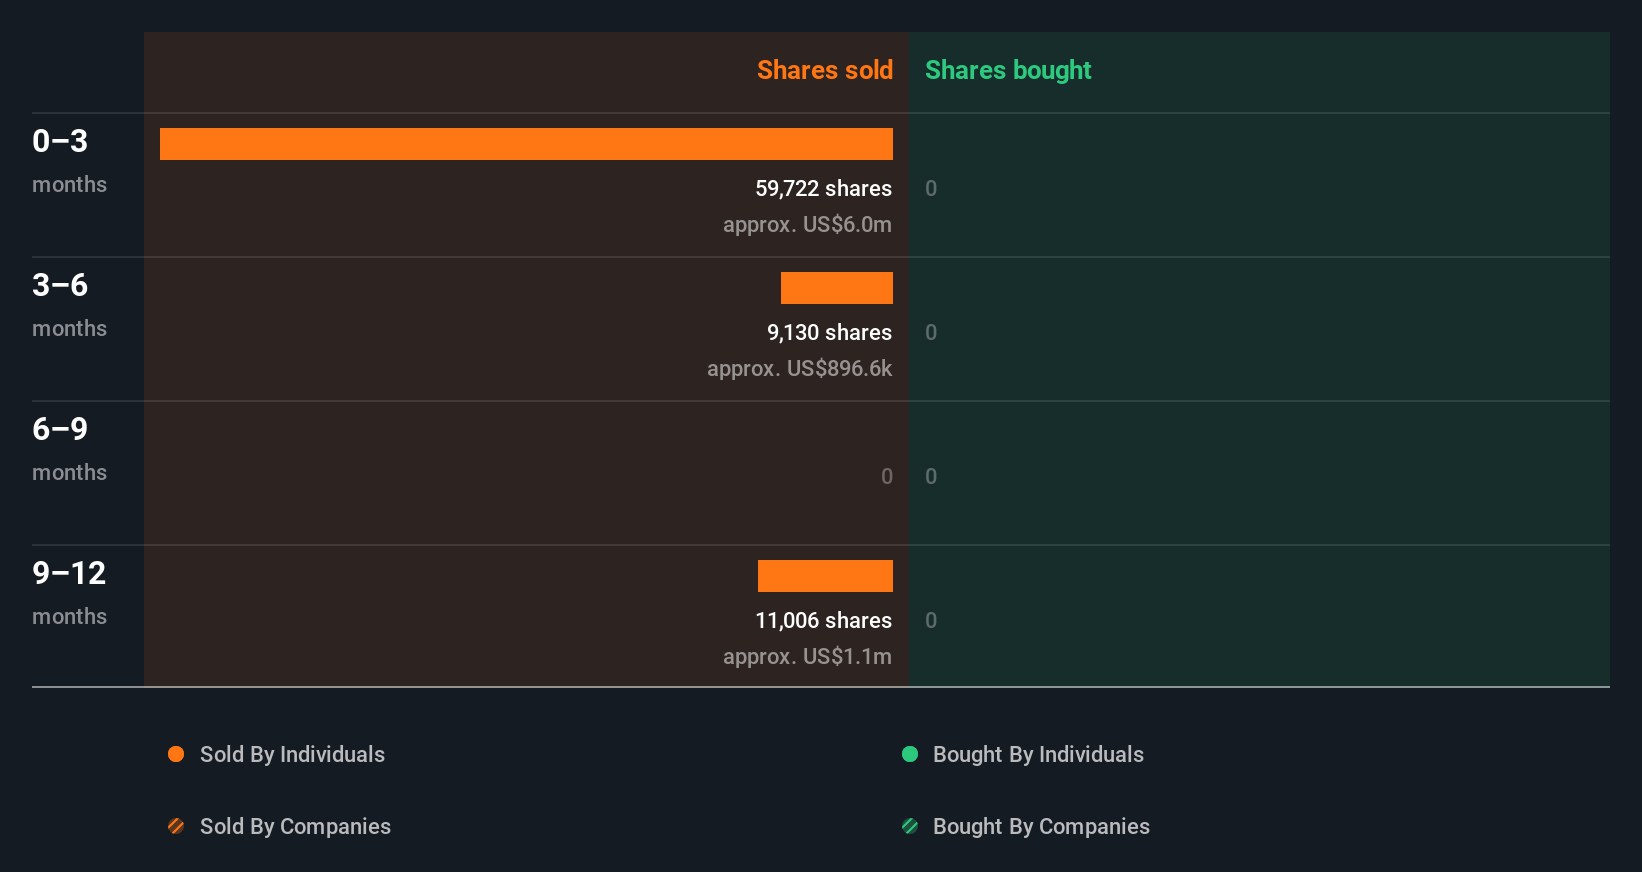This screenshot has width=1642, height=872.
Task: Click the 9–12 months orange sold bar
Action: tap(825, 576)
